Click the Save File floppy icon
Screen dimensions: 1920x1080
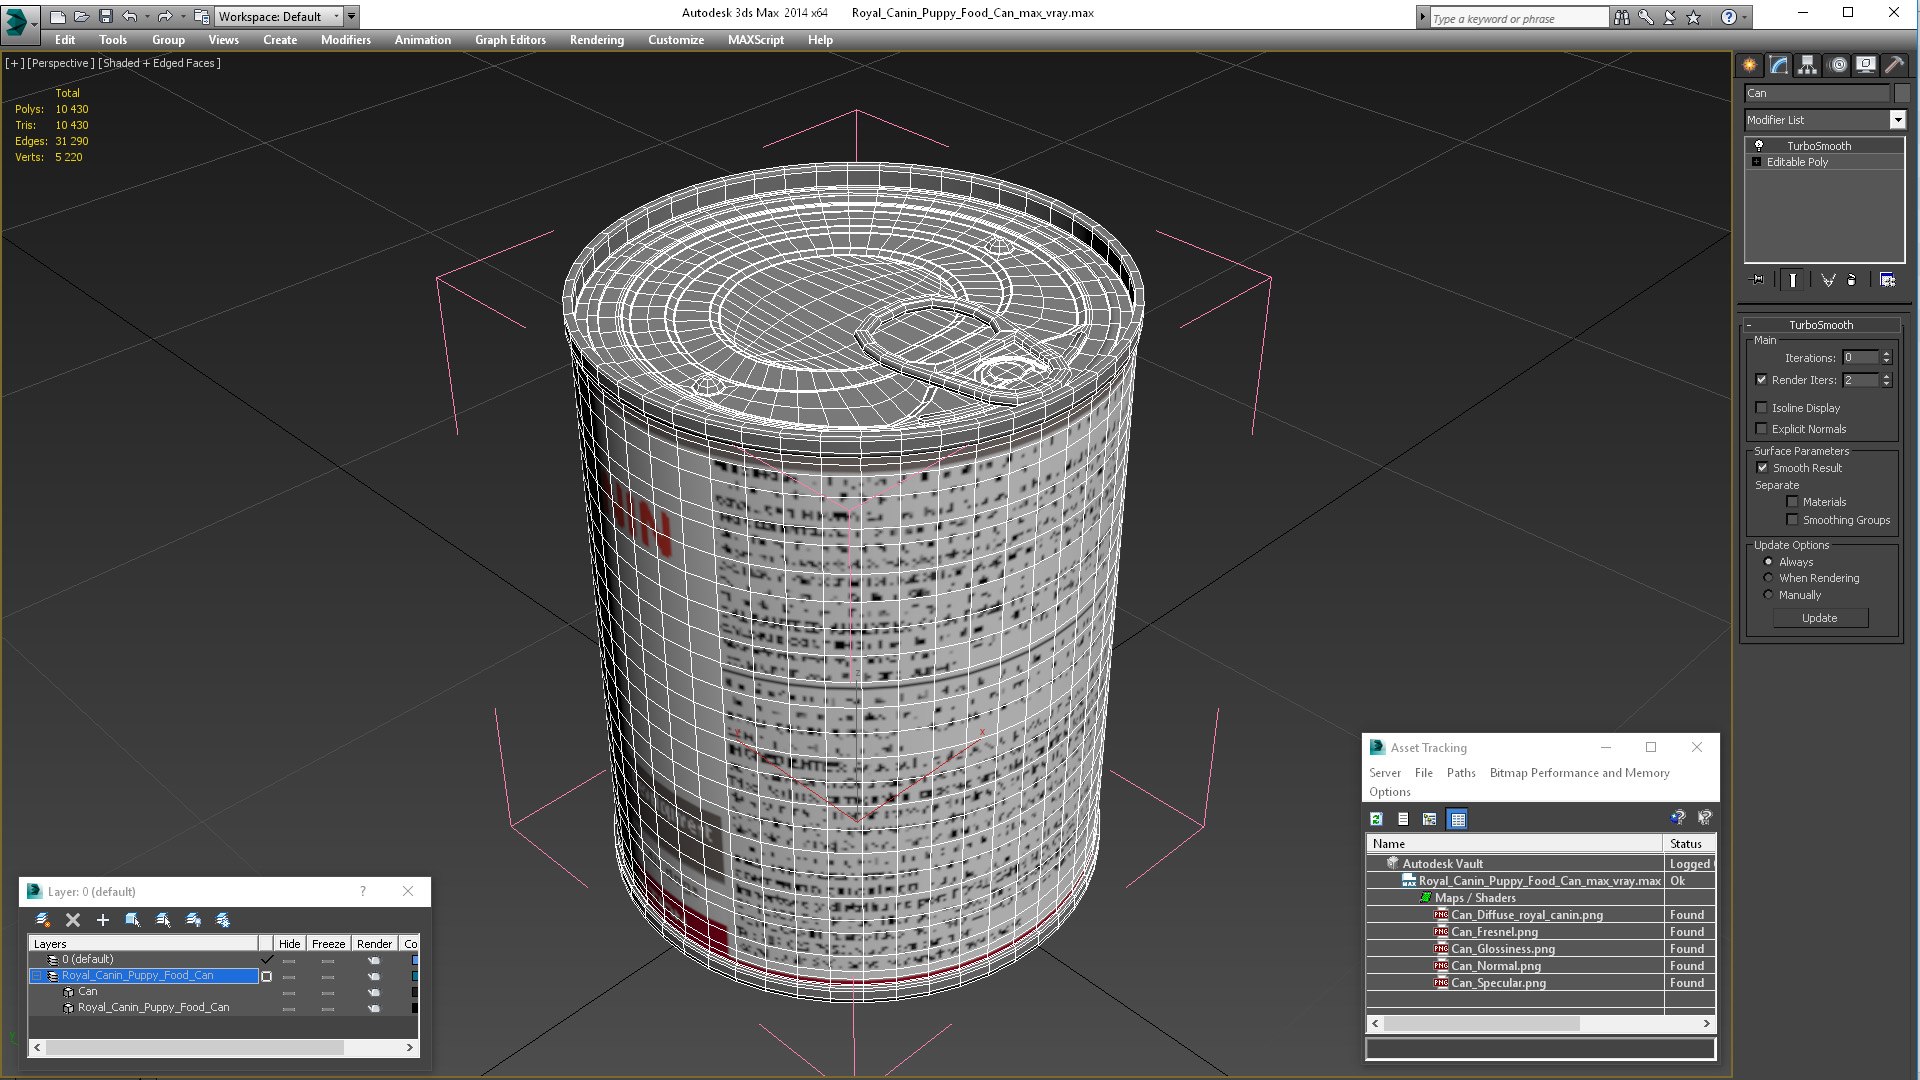105,16
